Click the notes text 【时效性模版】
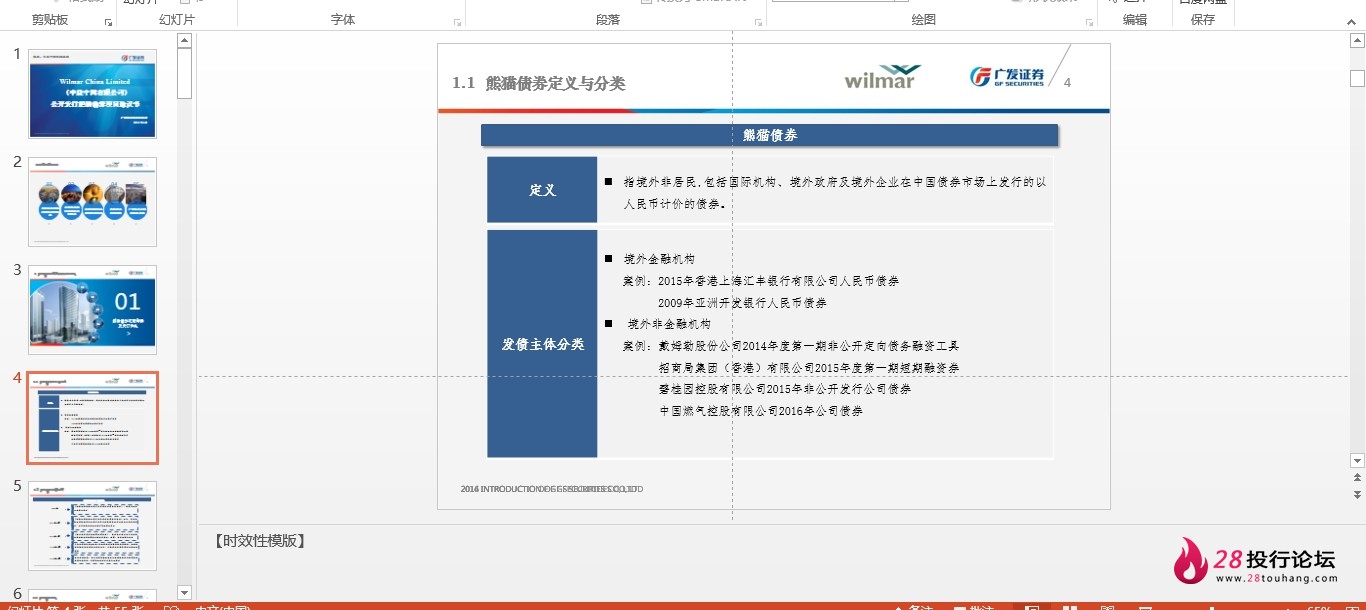Viewport: 1366px width, 610px height. point(259,541)
